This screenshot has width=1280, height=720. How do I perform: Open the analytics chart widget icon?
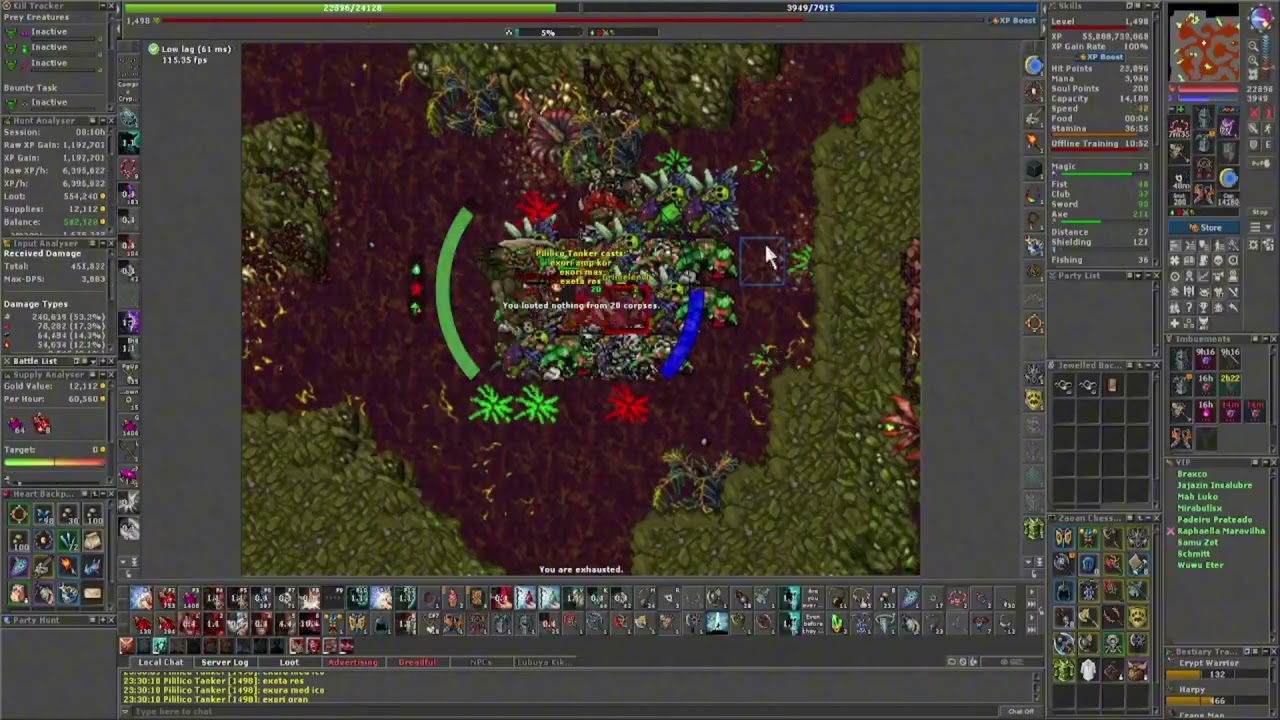(x=1203, y=276)
